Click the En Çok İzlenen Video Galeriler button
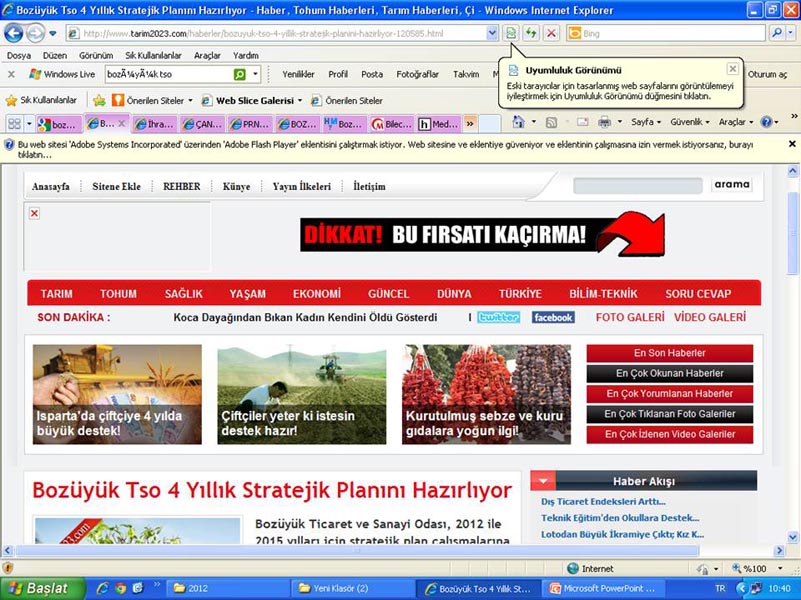The height and width of the screenshot is (600, 801). (670, 434)
